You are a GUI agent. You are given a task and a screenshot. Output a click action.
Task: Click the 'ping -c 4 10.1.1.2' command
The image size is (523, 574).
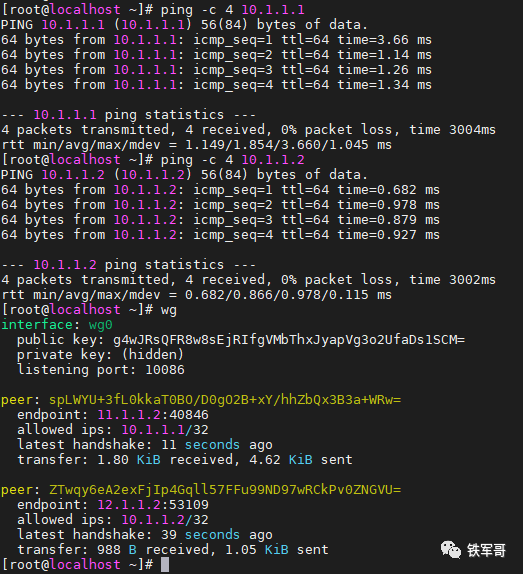click(233, 160)
